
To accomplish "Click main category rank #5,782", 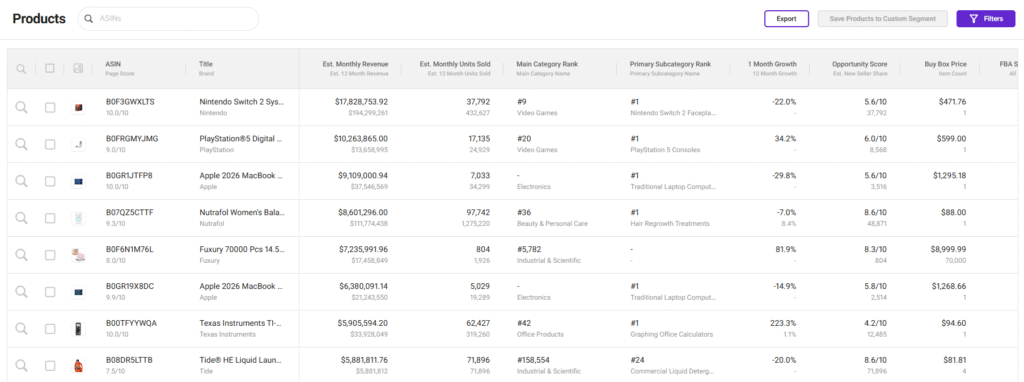I will click(529, 249).
